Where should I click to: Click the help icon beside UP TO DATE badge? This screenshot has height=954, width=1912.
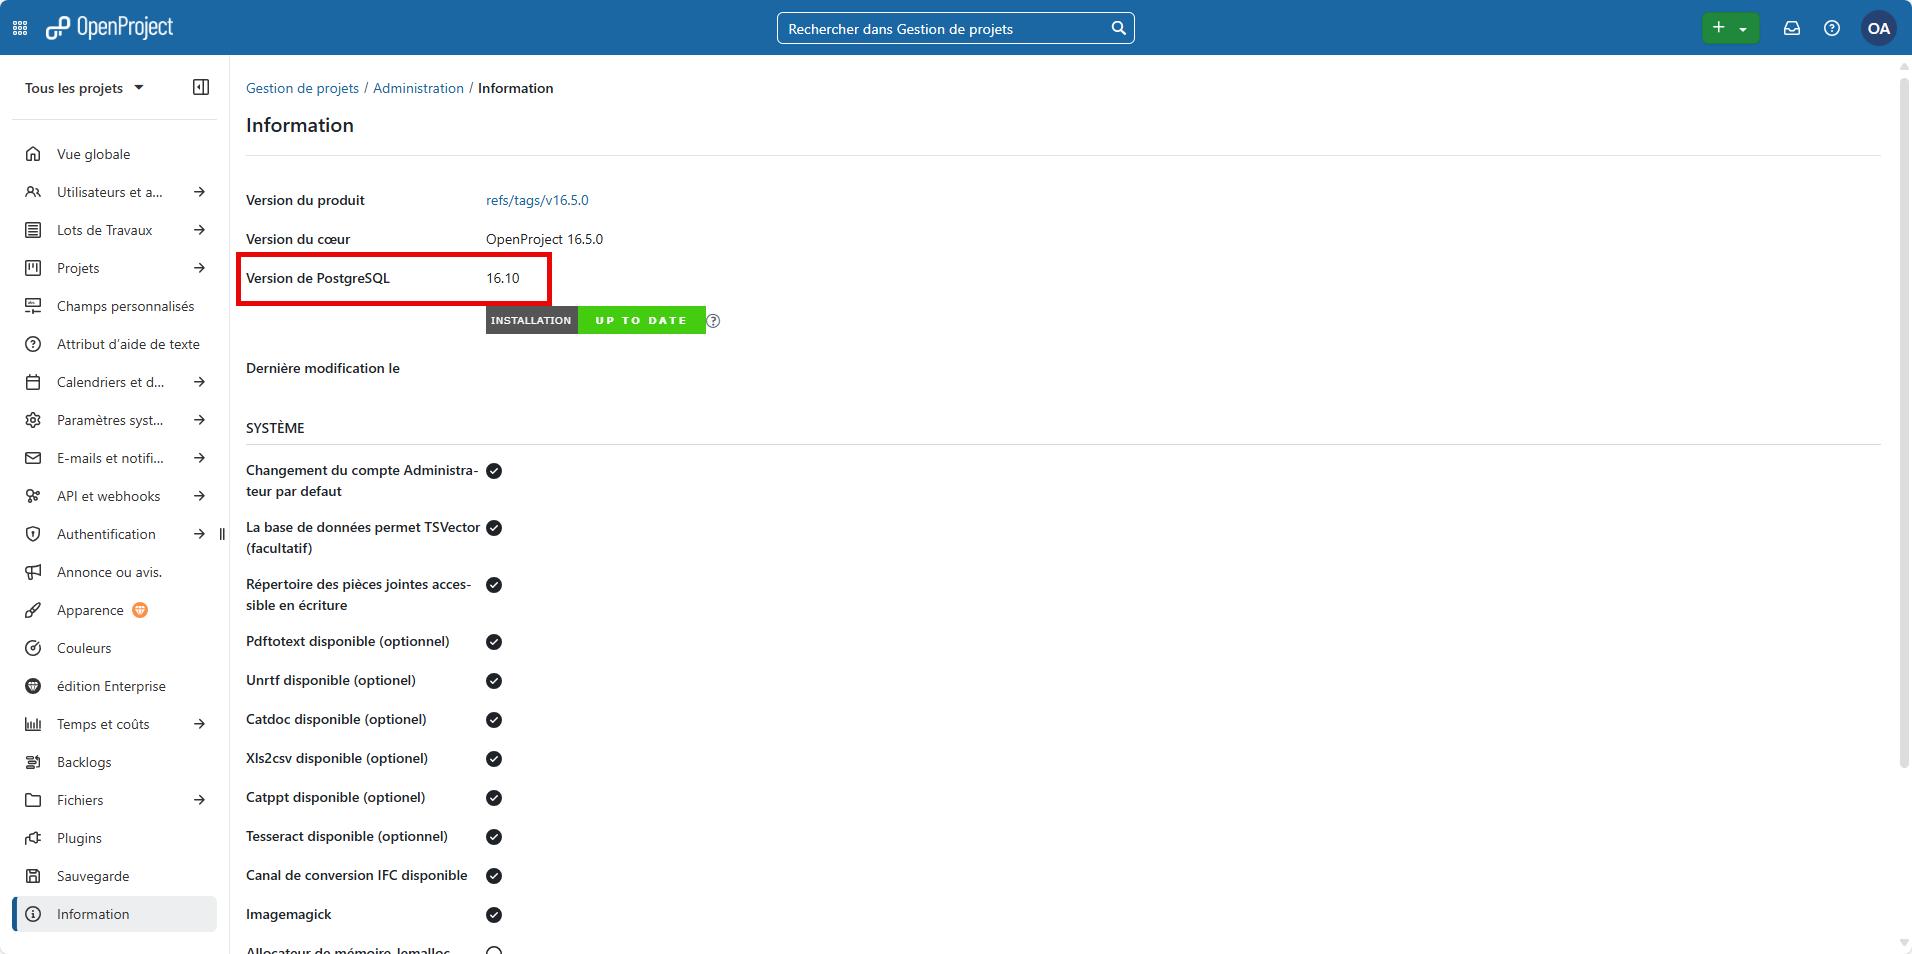[713, 321]
